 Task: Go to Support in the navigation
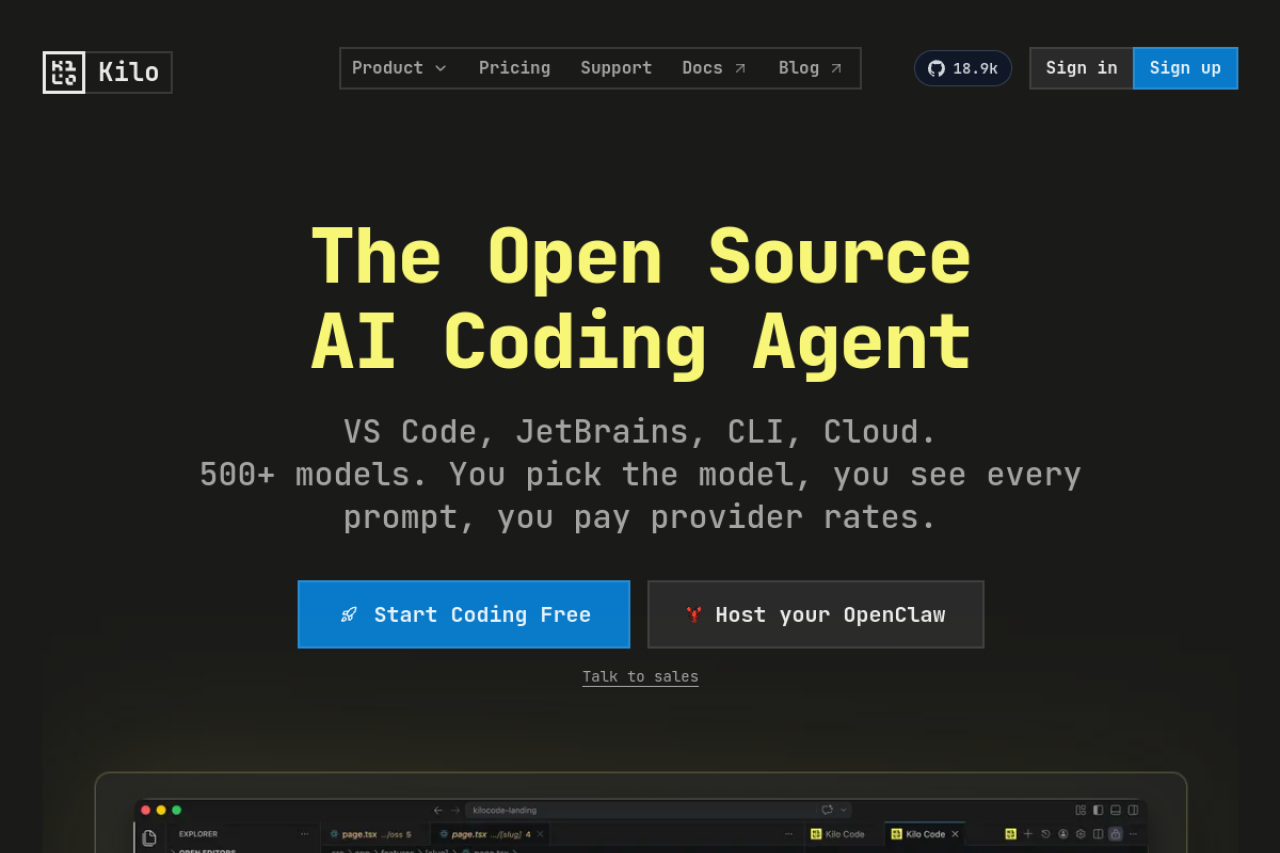point(616,68)
